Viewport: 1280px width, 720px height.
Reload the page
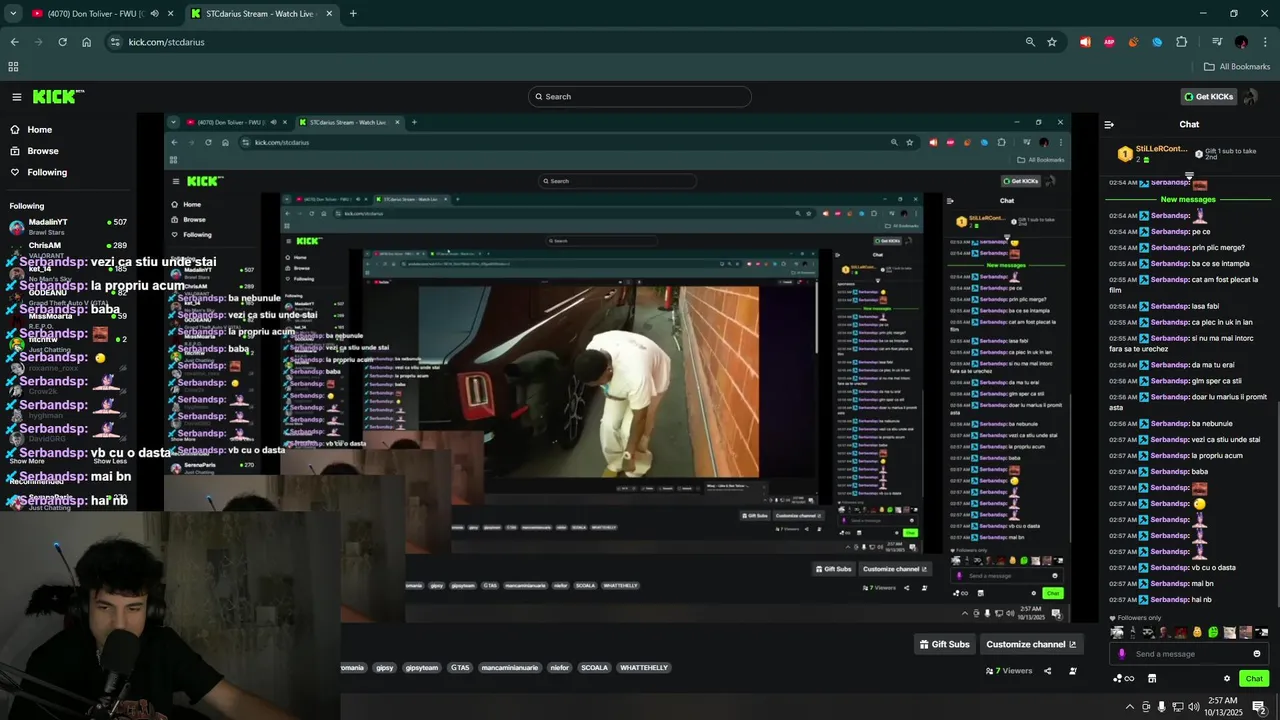(x=62, y=42)
